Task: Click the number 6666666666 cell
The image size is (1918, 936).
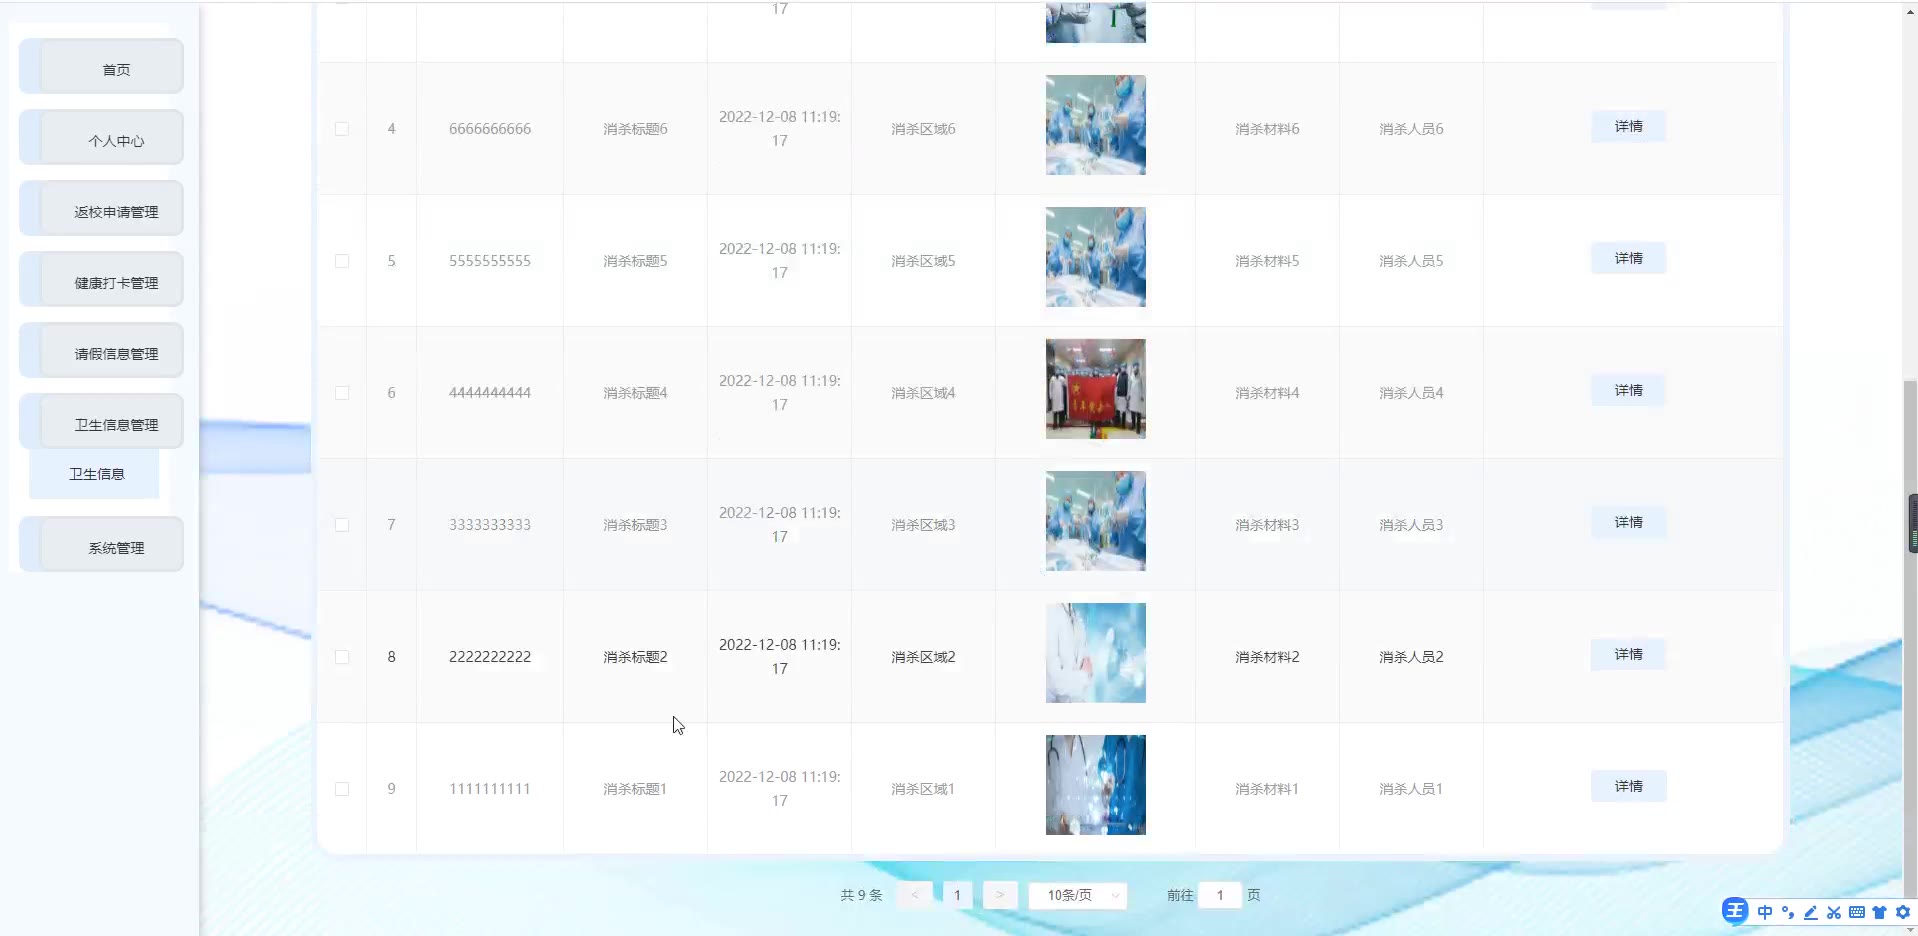Action: point(490,129)
